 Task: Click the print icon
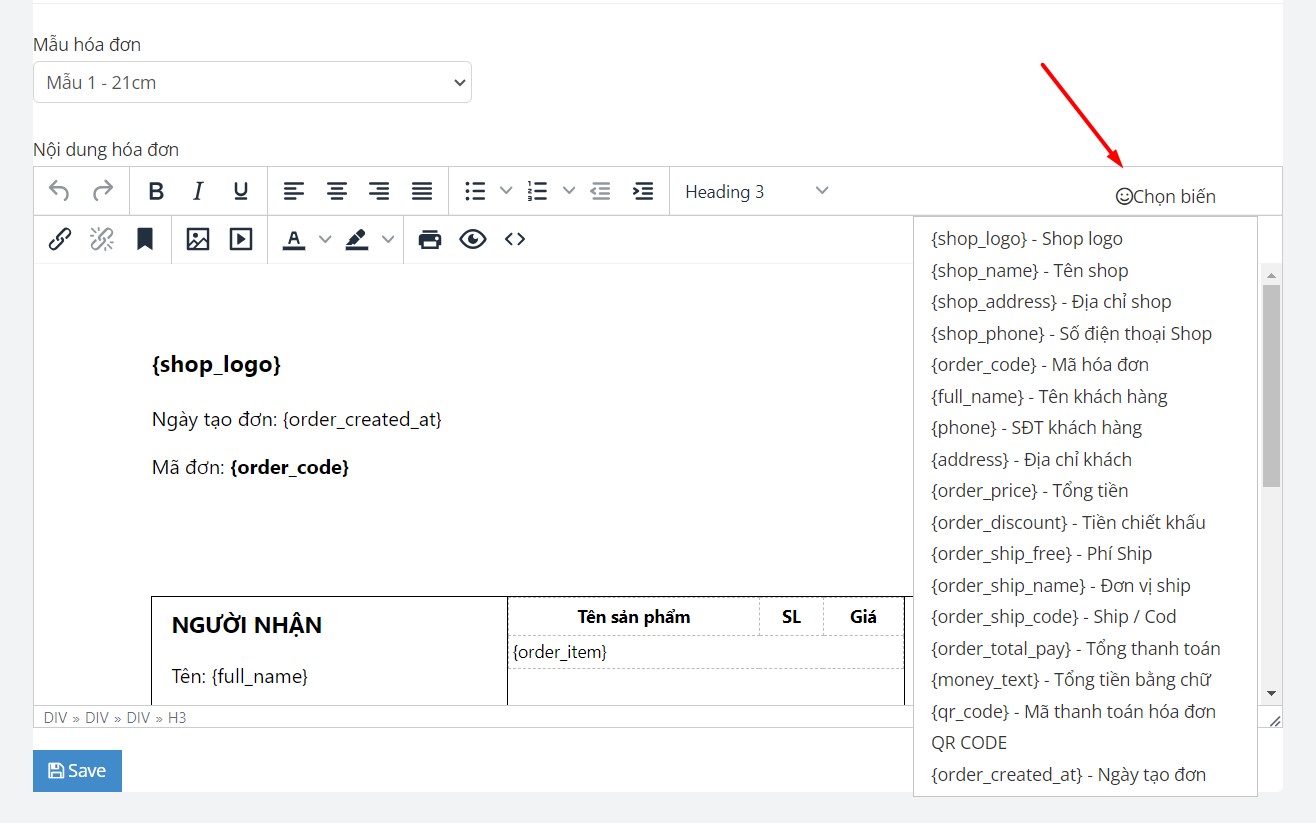(430, 239)
